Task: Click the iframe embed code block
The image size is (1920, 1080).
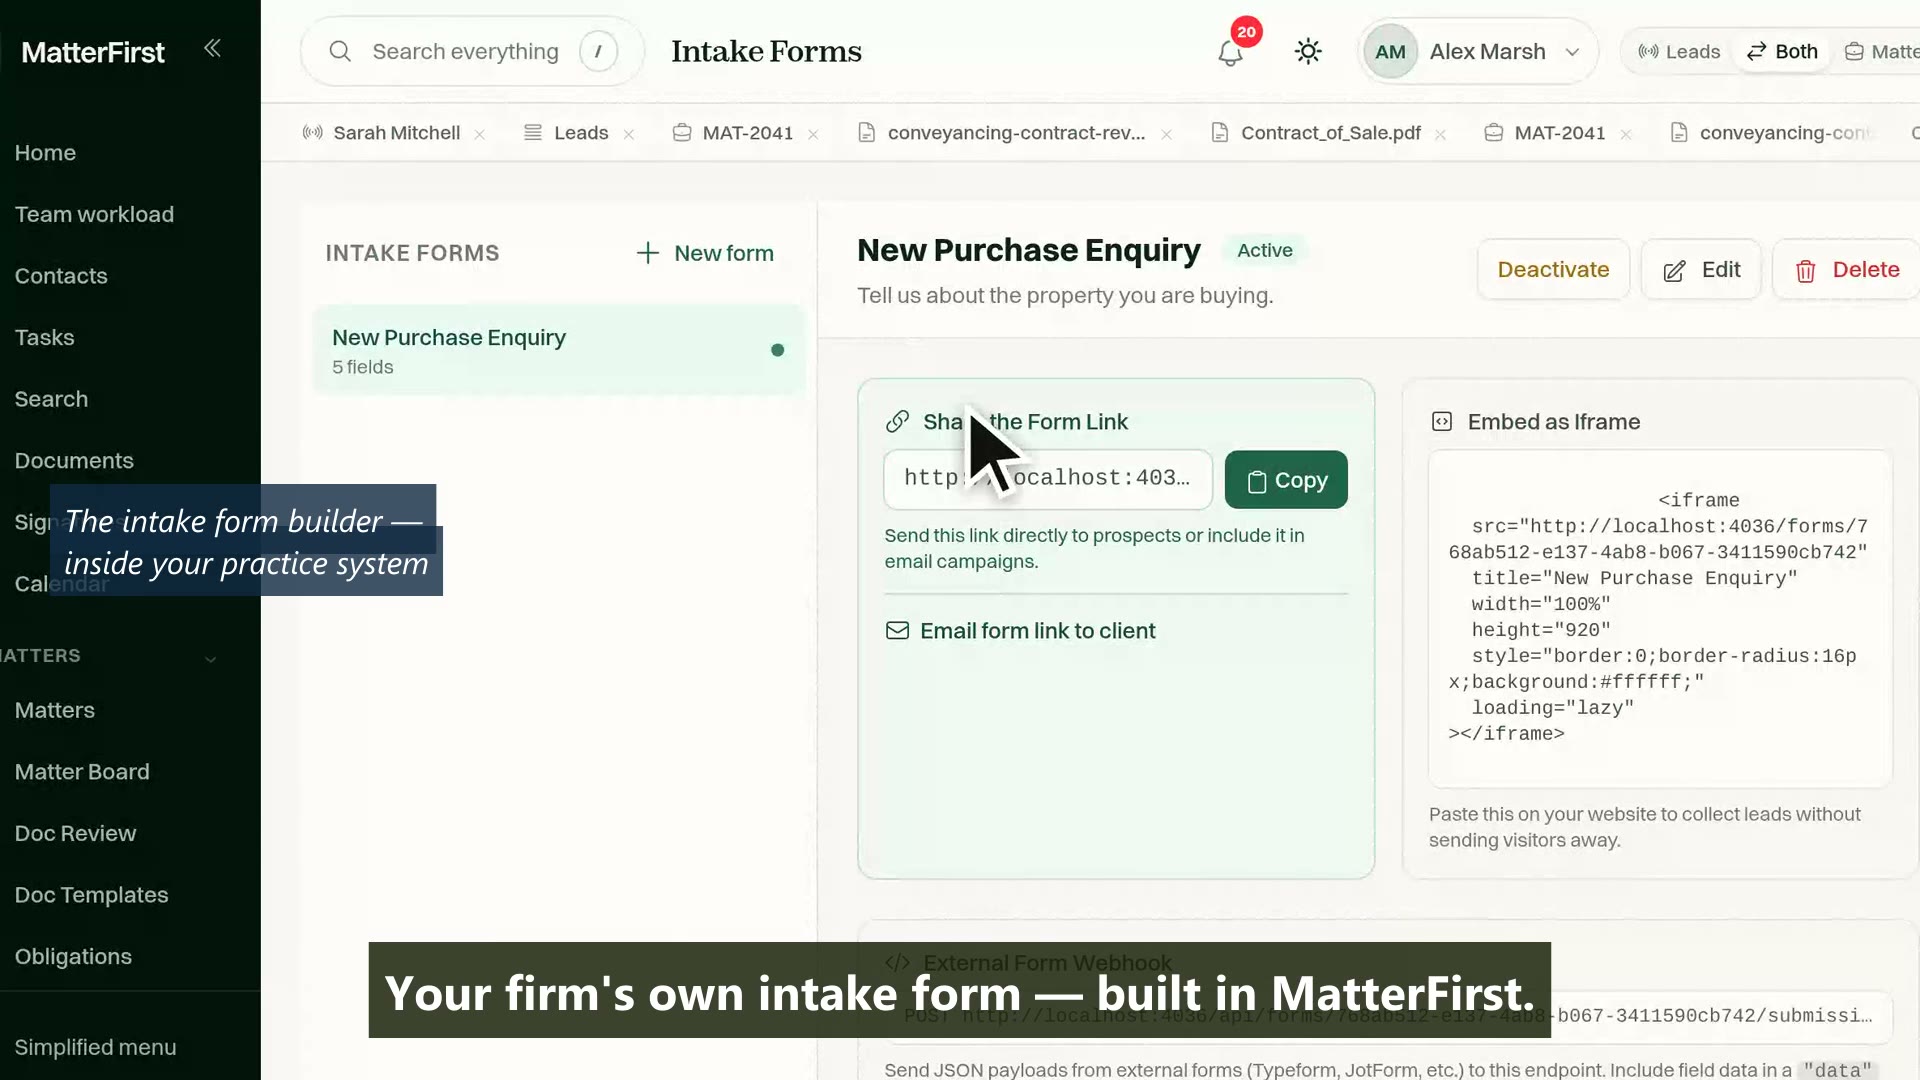Action: (x=1660, y=618)
